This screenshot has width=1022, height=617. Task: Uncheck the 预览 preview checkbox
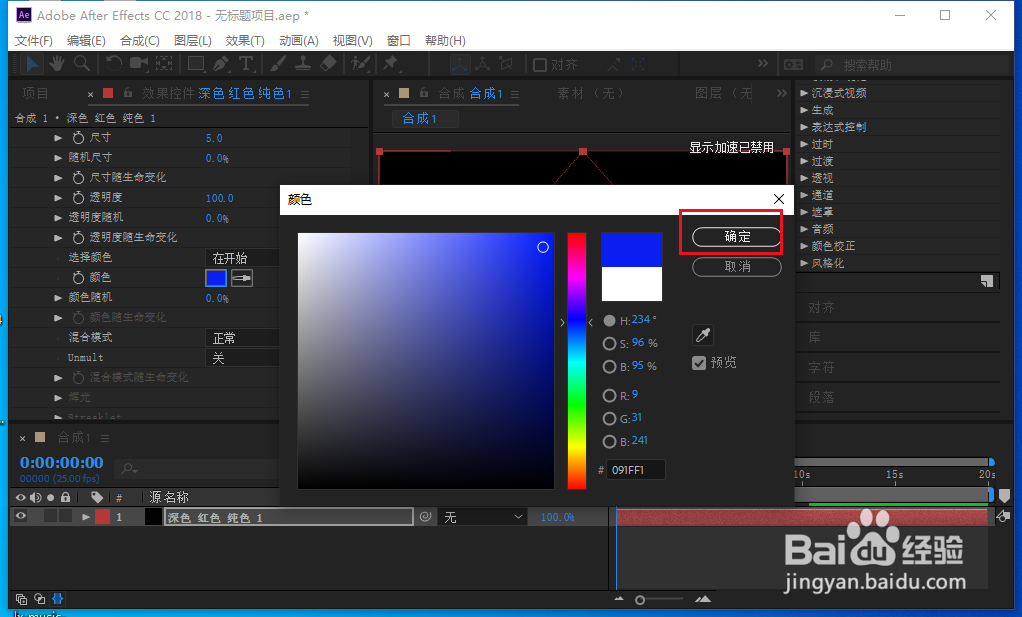(699, 363)
